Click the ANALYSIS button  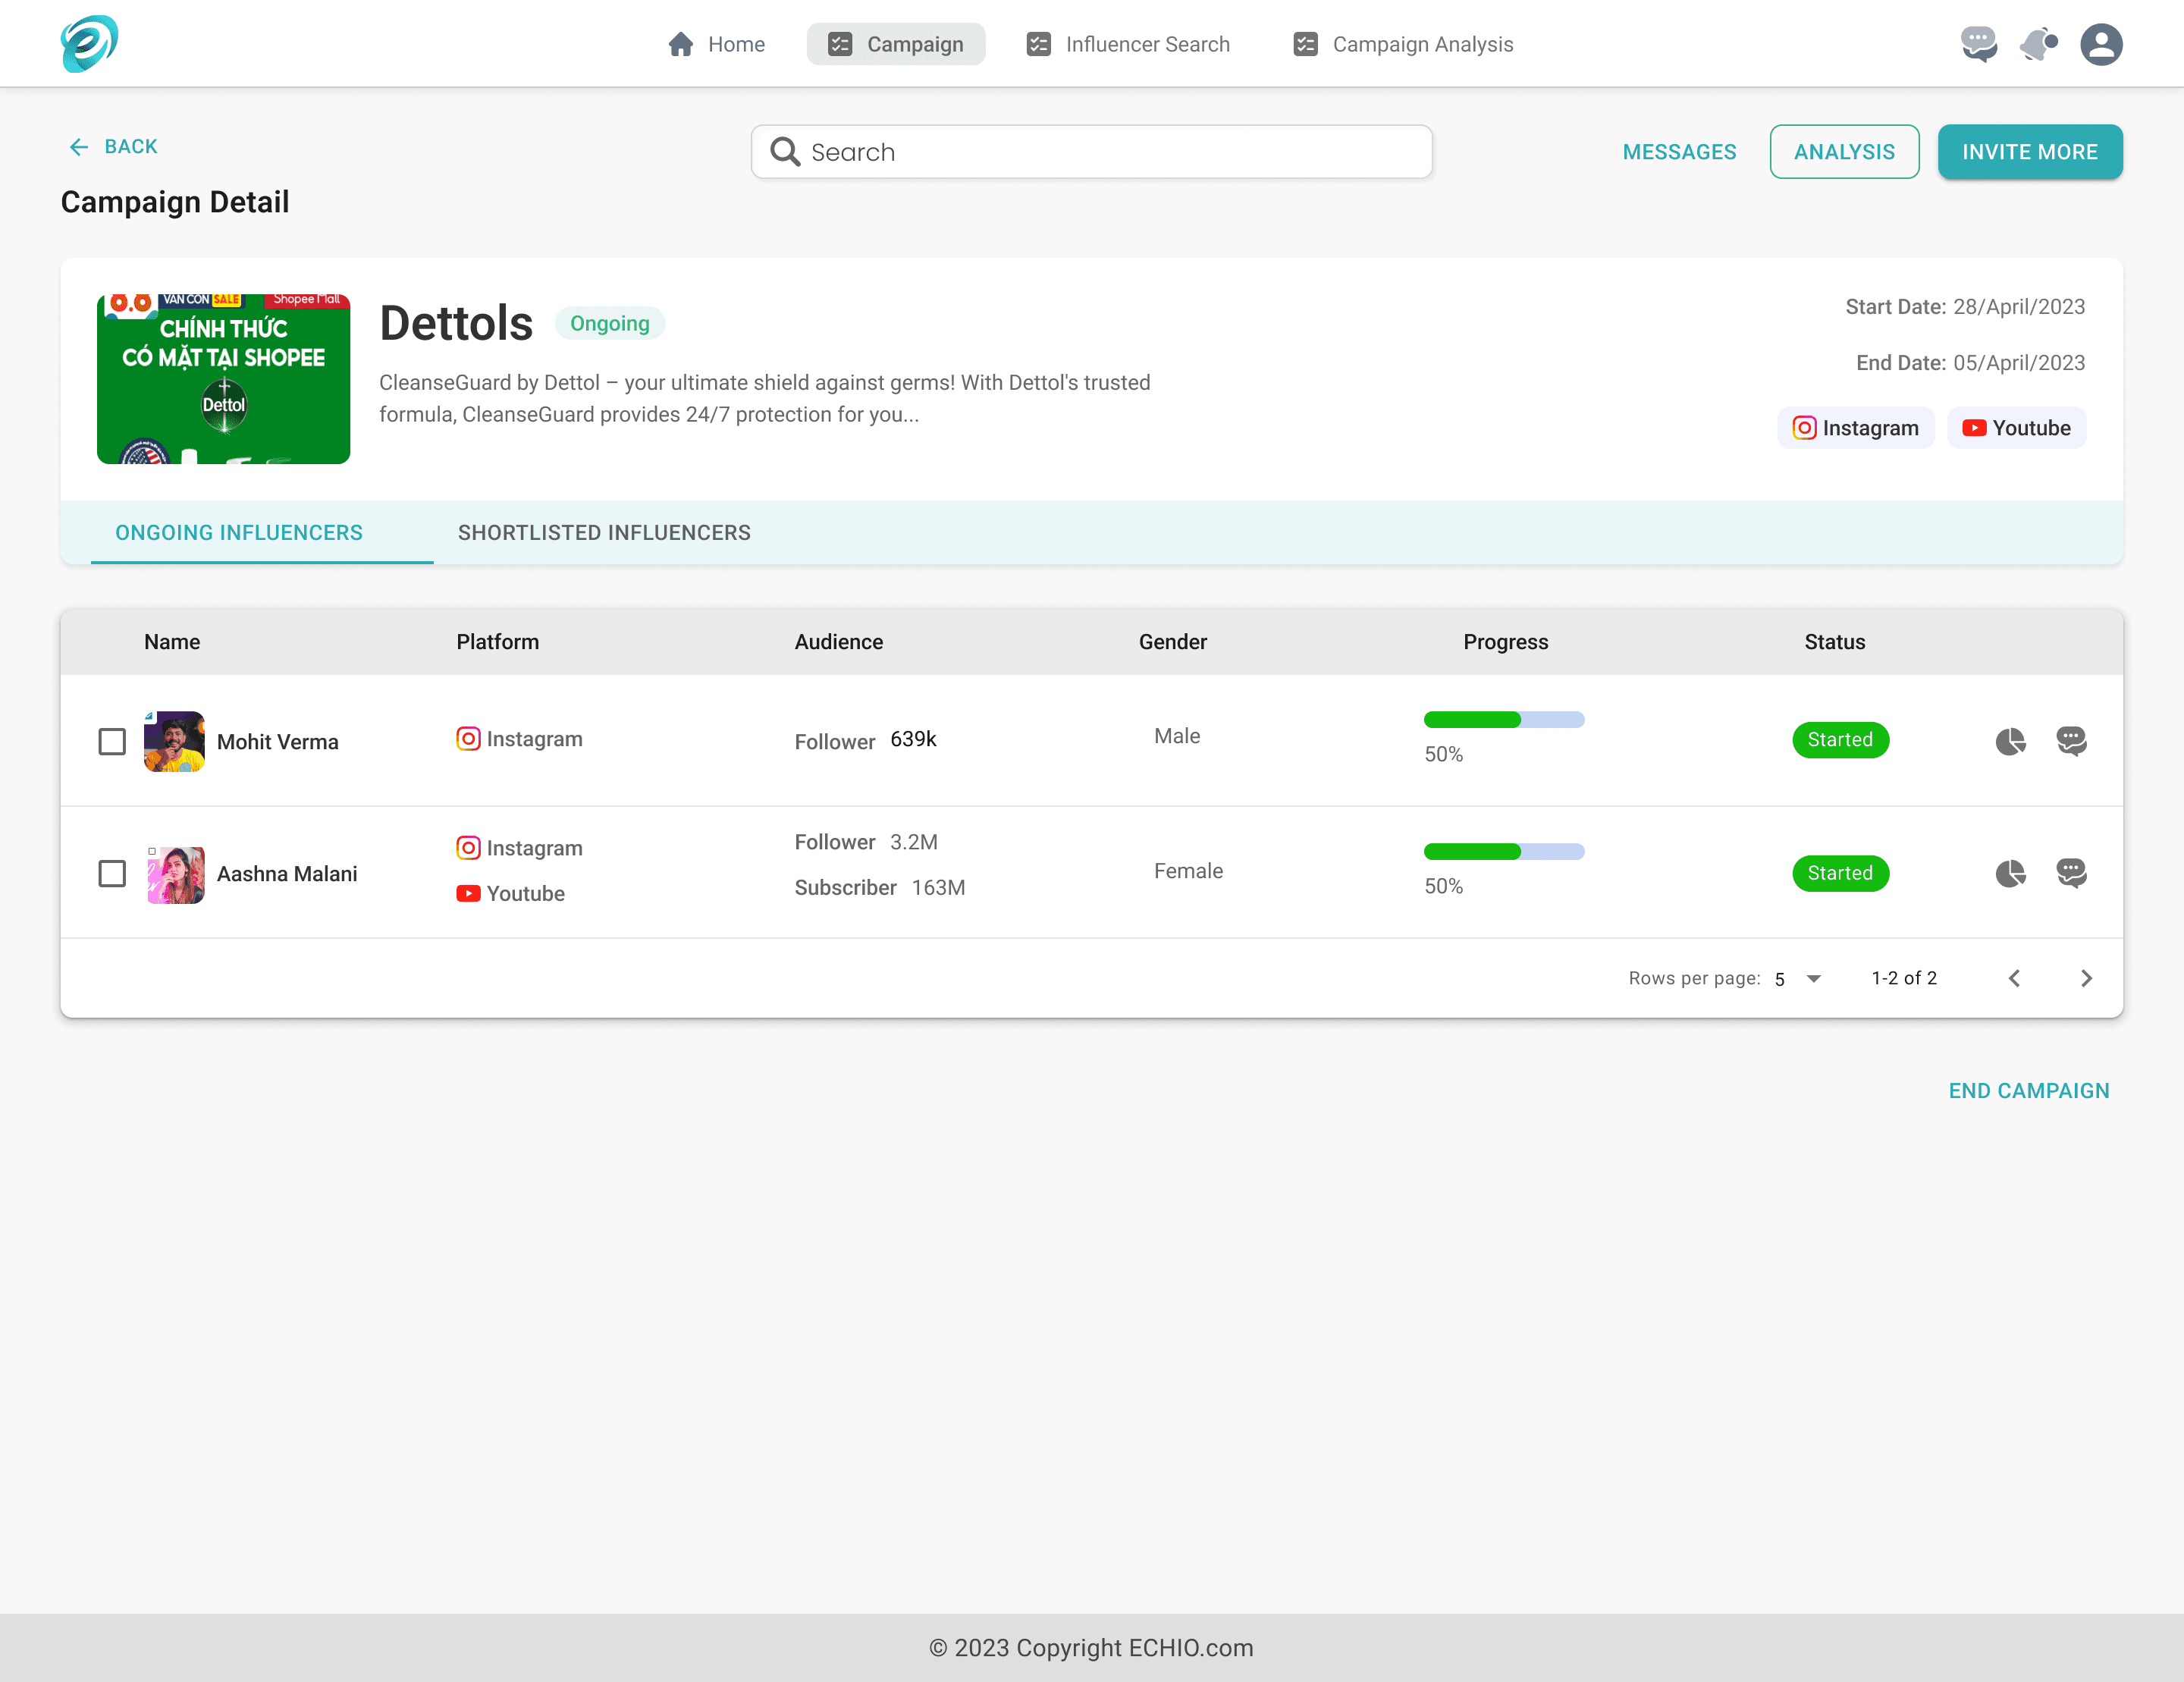pos(1844,152)
